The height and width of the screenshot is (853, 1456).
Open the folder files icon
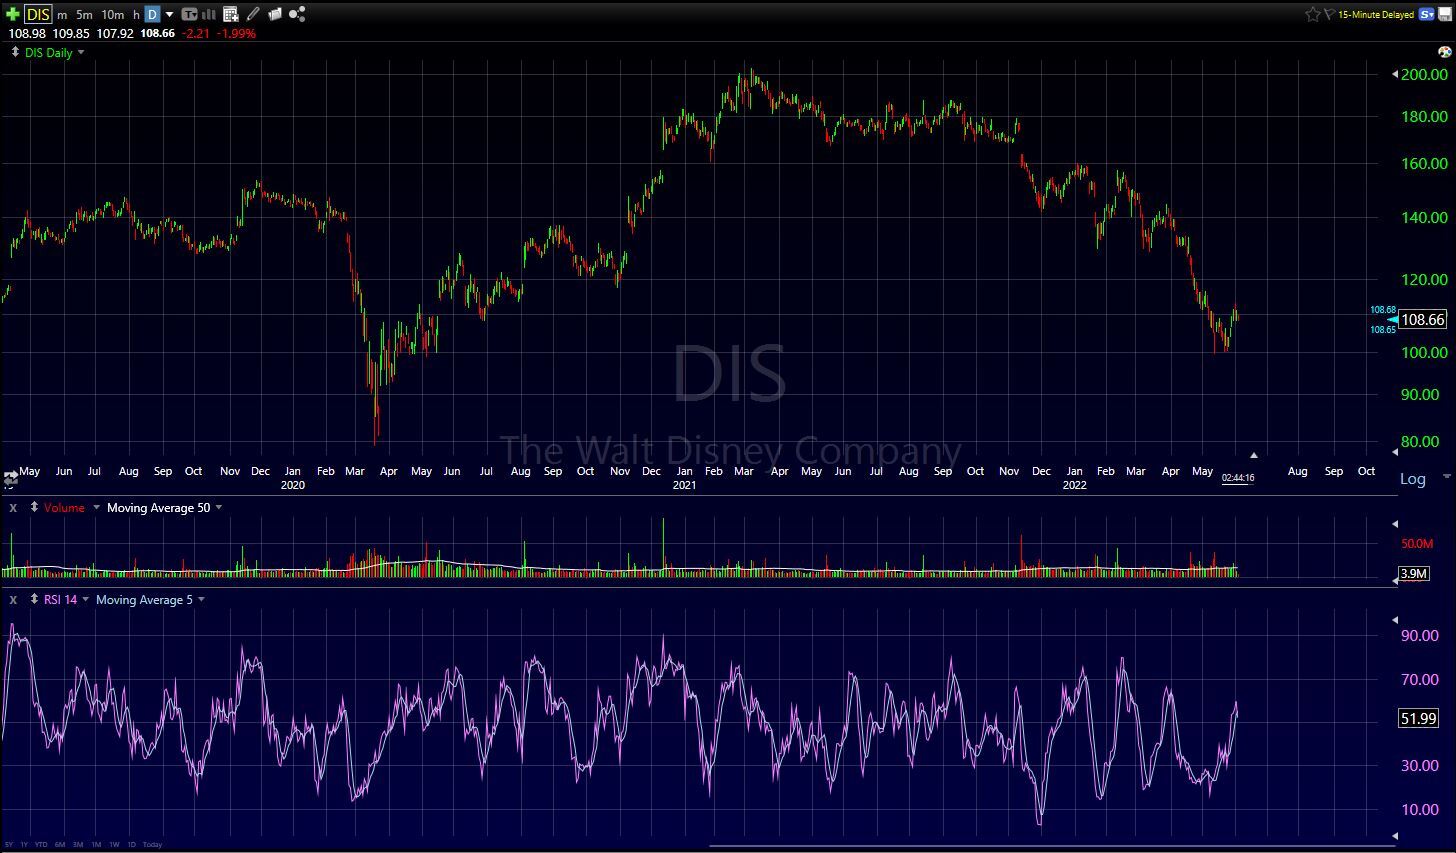275,14
